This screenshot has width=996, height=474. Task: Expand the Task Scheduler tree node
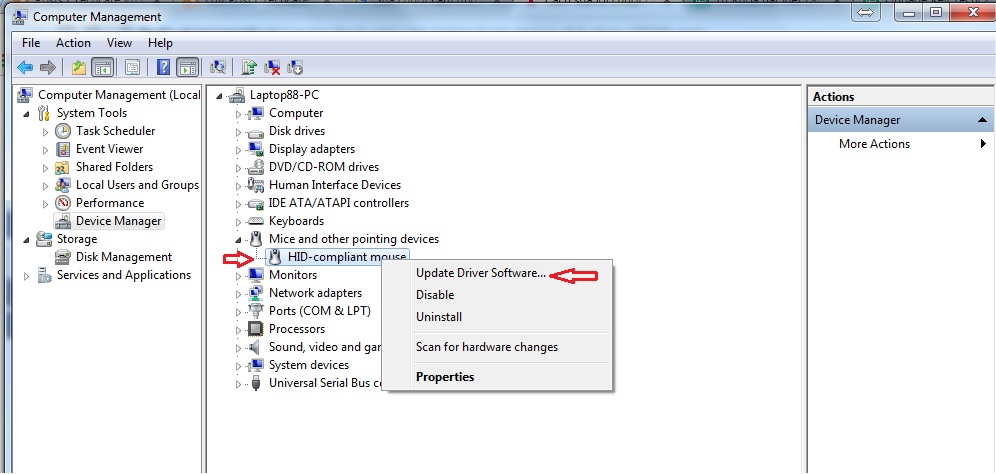(45, 132)
